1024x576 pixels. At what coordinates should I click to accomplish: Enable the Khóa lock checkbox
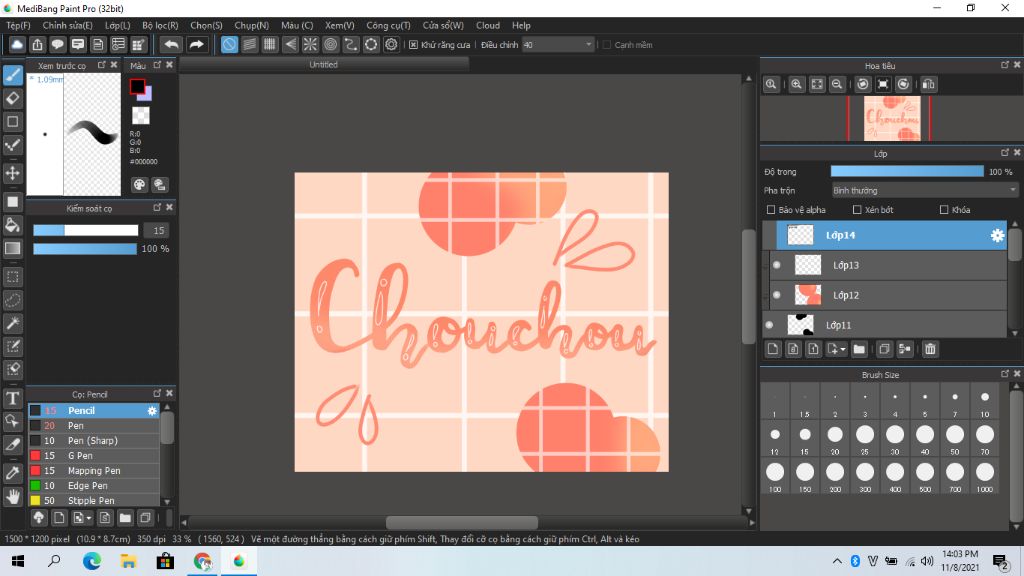(944, 210)
